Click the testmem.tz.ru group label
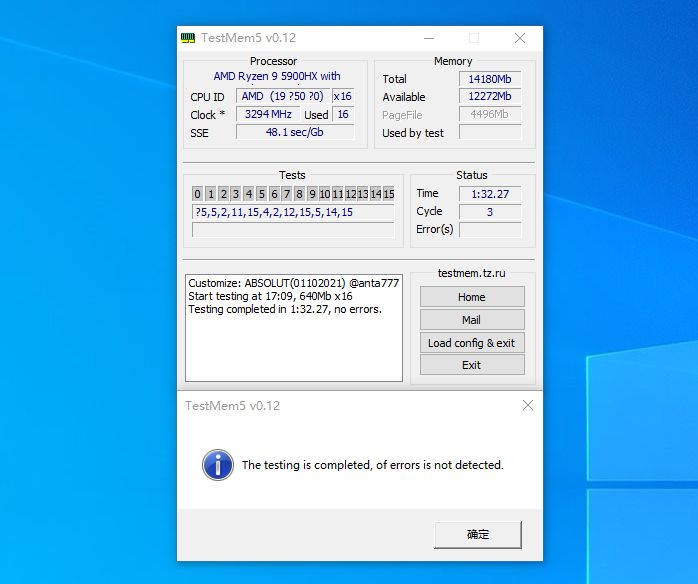698x584 pixels. tap(471, 273)
